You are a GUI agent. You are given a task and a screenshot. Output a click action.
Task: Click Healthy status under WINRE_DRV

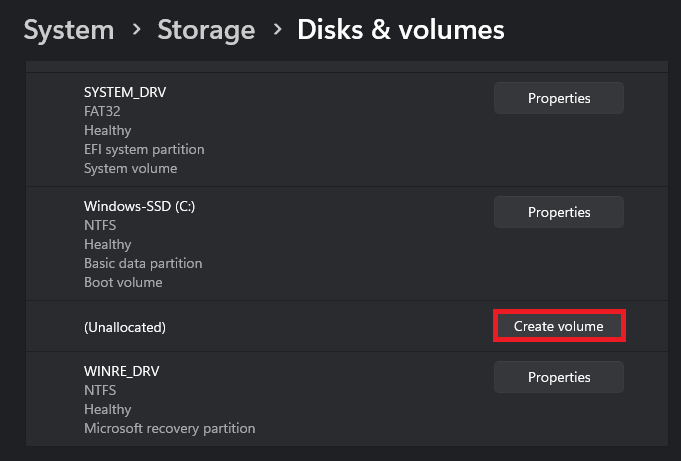click(107, 409)
